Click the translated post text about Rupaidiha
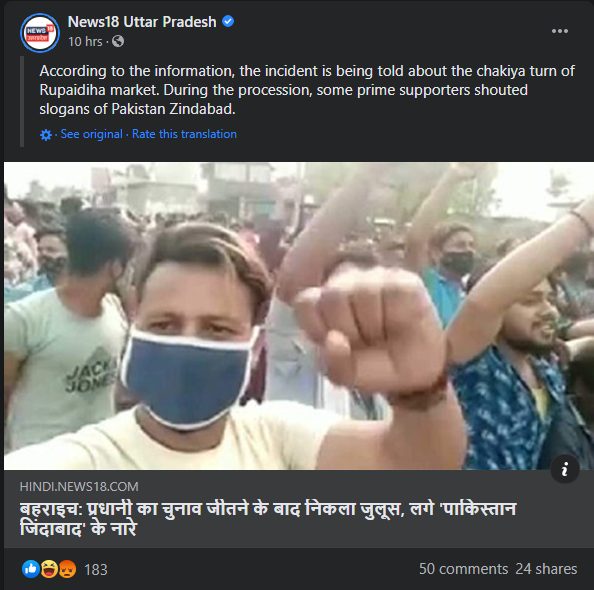594x590 pixels. pos(307,90)
